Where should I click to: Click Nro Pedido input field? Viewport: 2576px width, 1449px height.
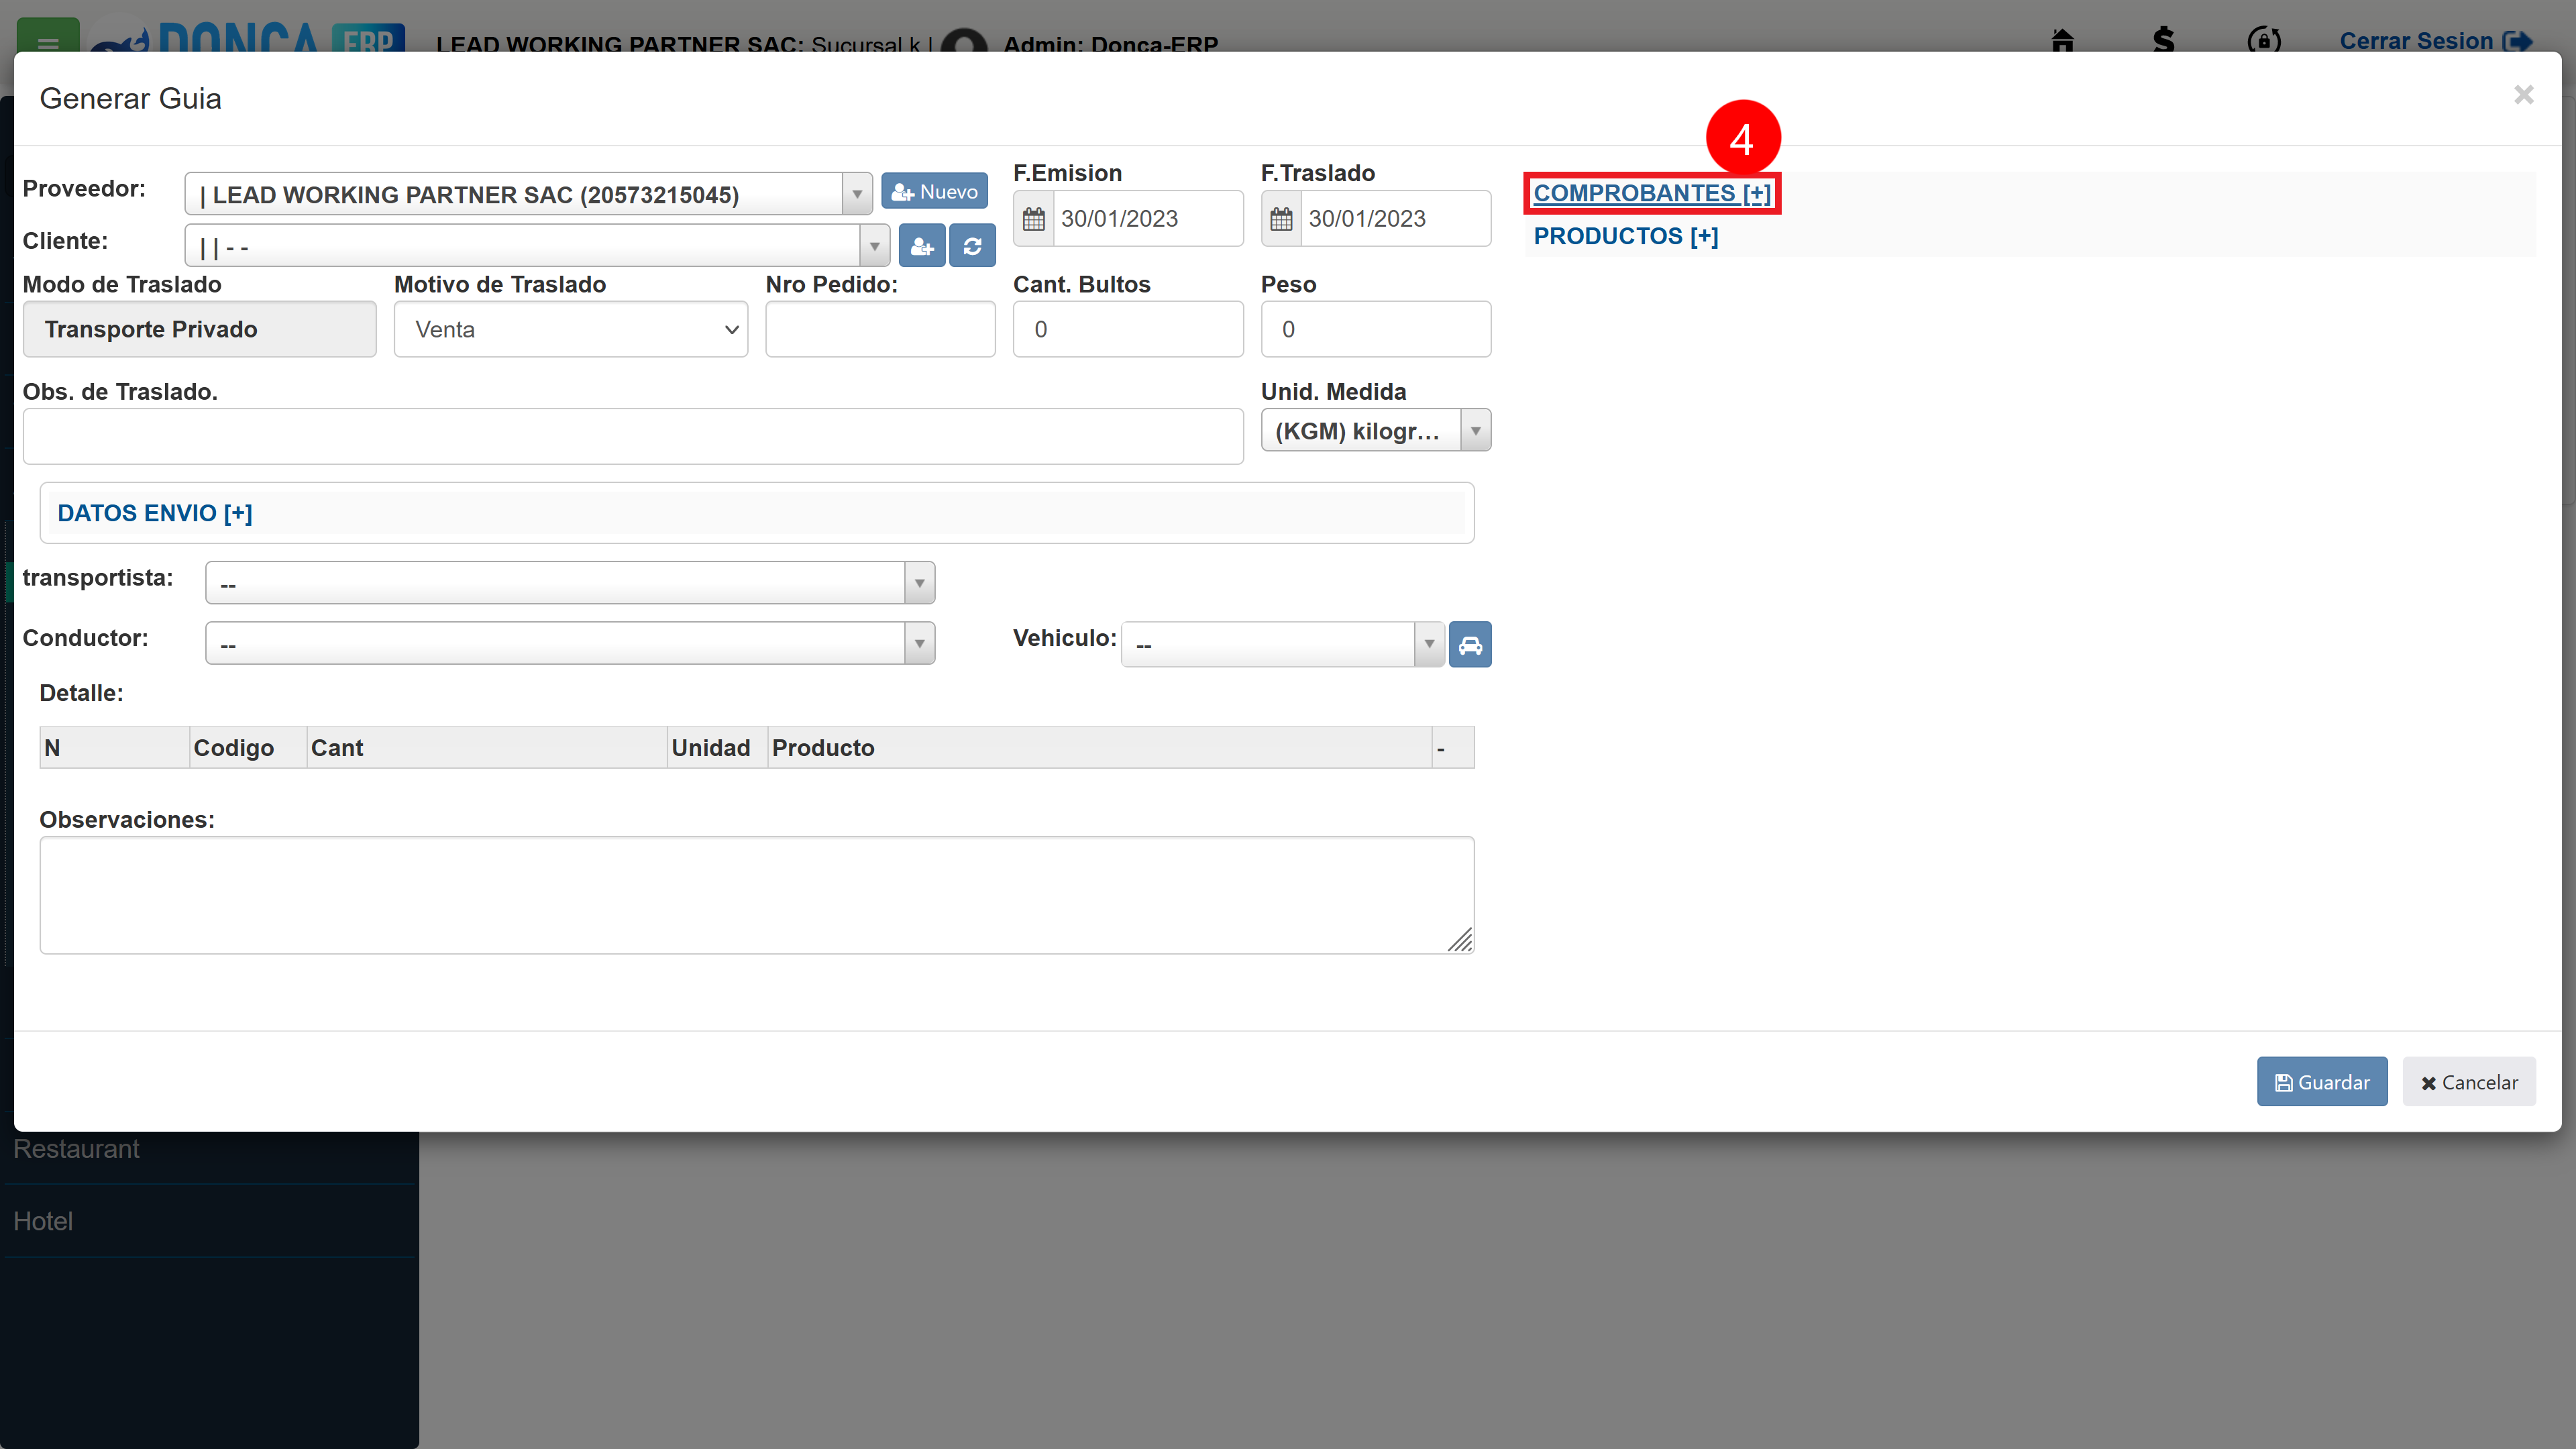point(880,329)
